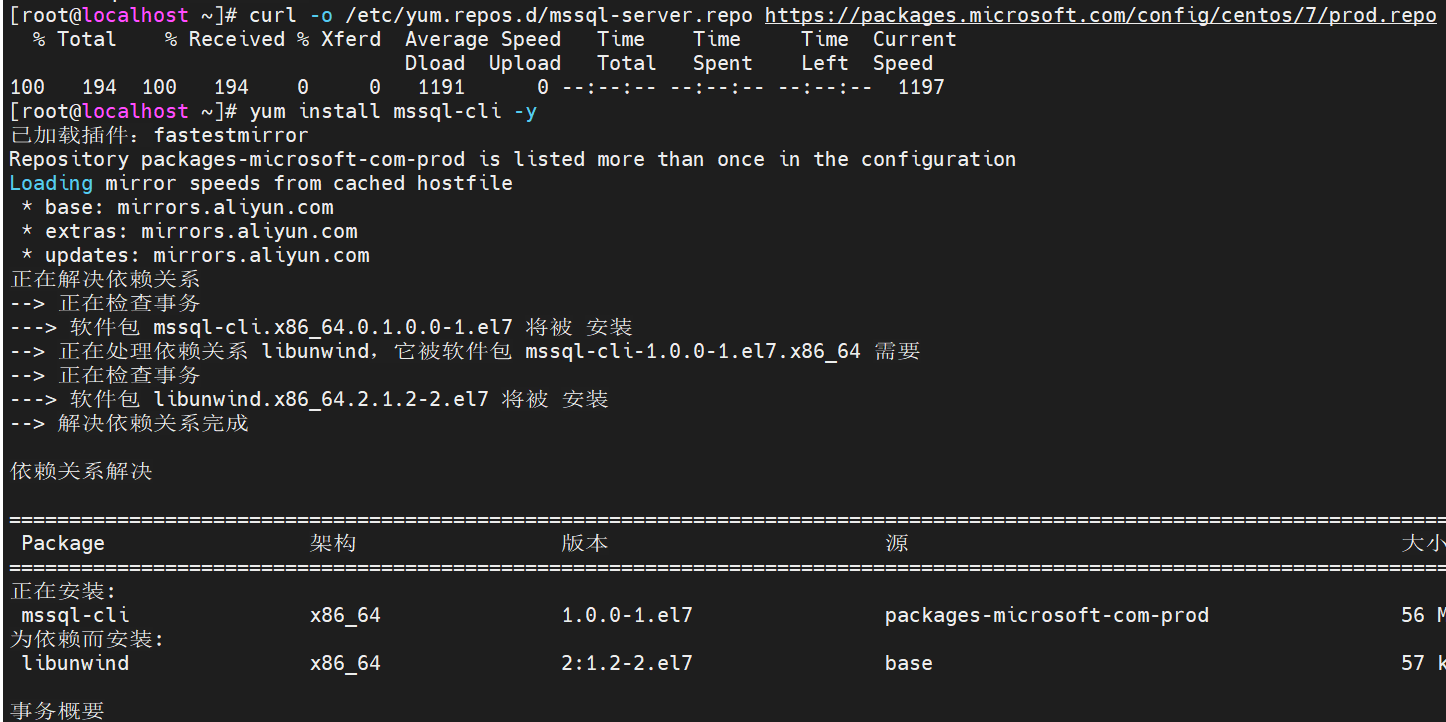Click version 1.0.0-1.el7 in the table

pos(627,615)
